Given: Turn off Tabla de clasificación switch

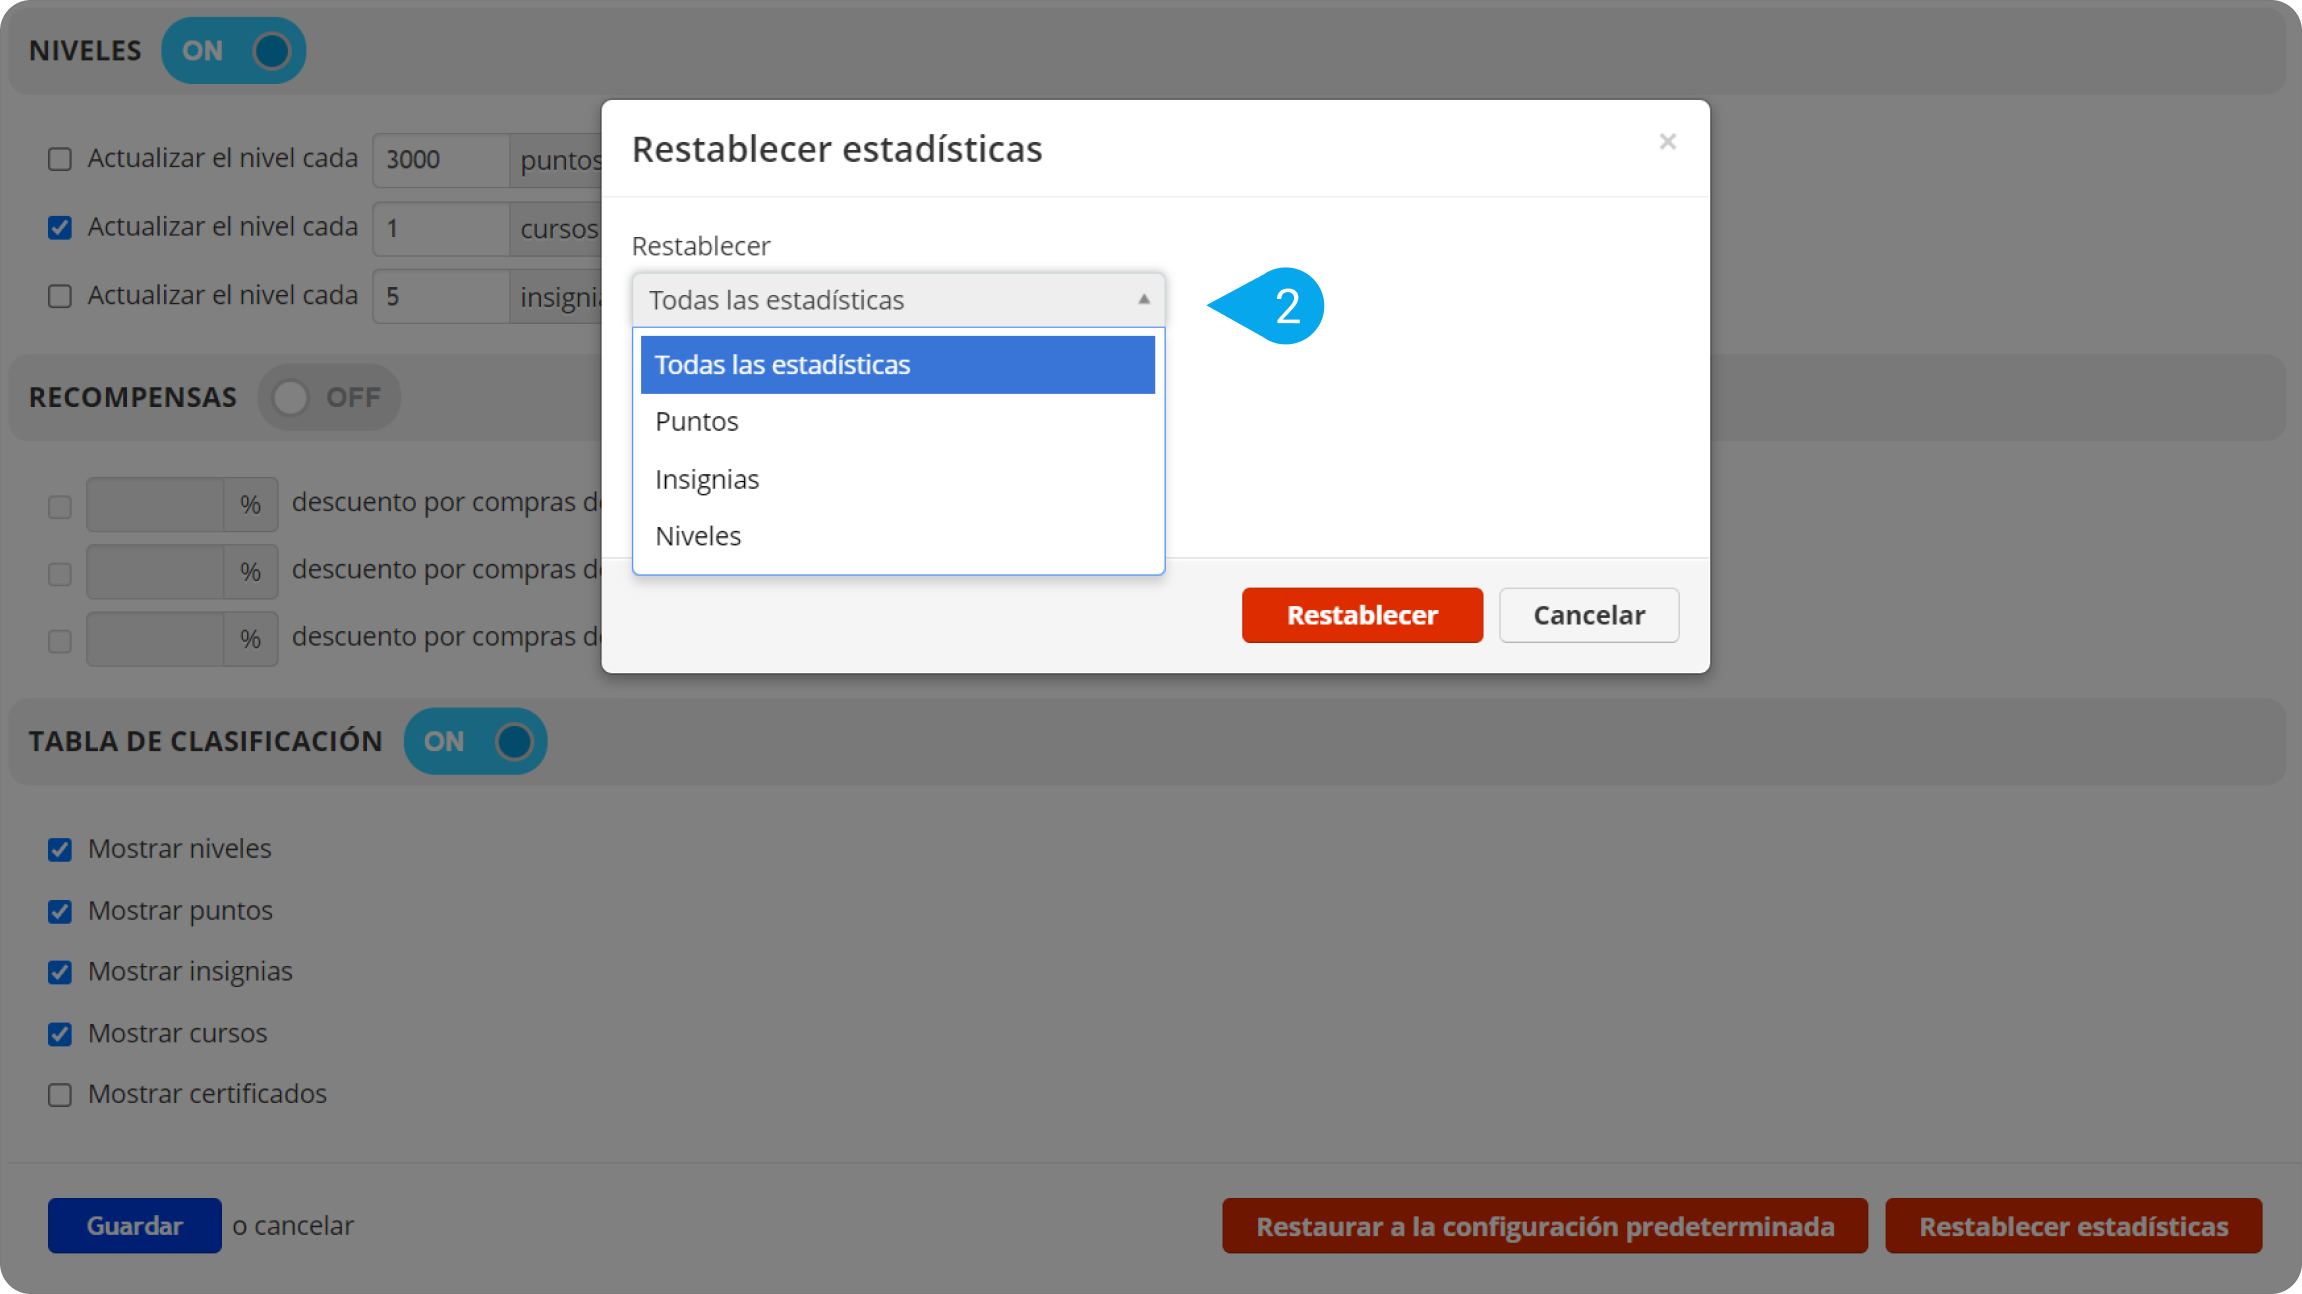Looking at the screenshot, I should [476, 742].
